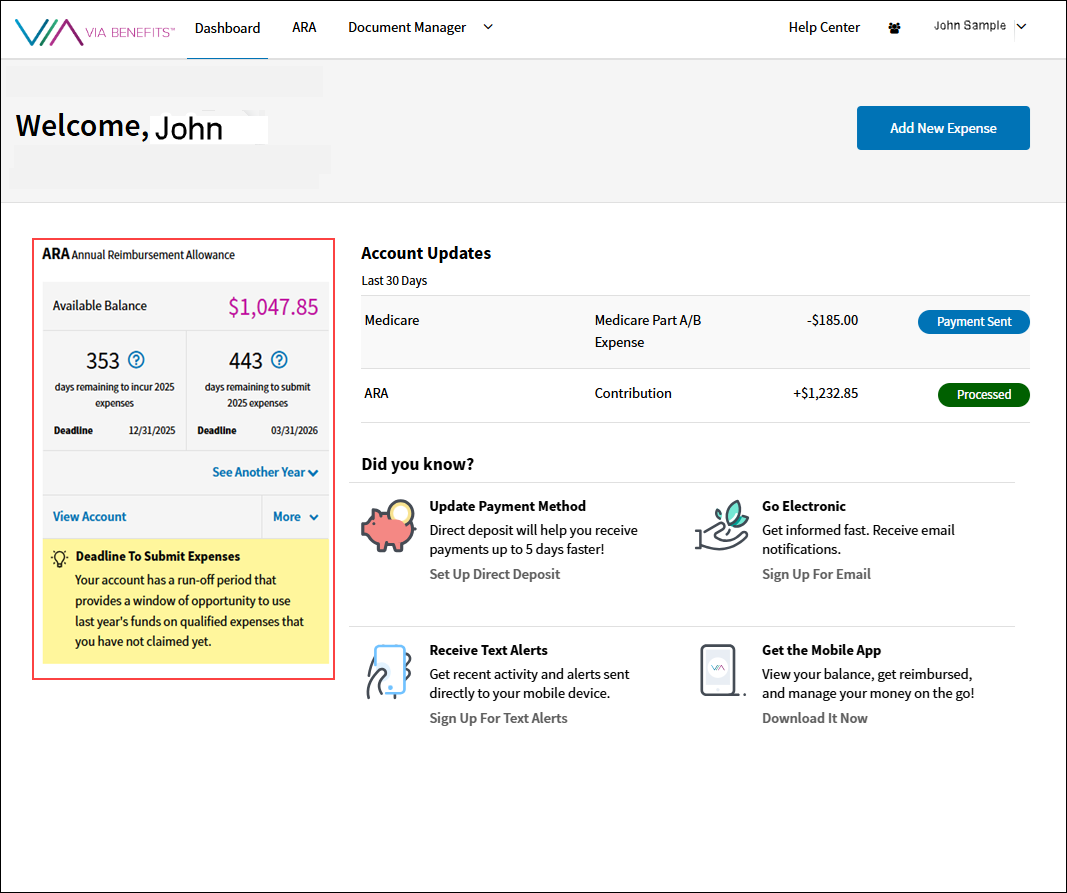Viewport: 1067px width, 893px height.
Task: Click the Add New Expense button
Action: (942, 128)
